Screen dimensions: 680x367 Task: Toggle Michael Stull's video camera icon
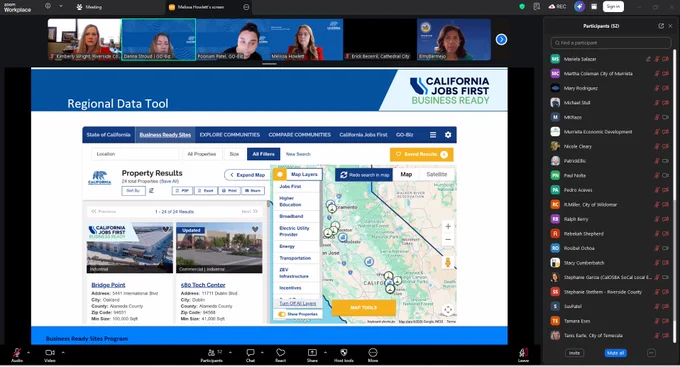666,103
